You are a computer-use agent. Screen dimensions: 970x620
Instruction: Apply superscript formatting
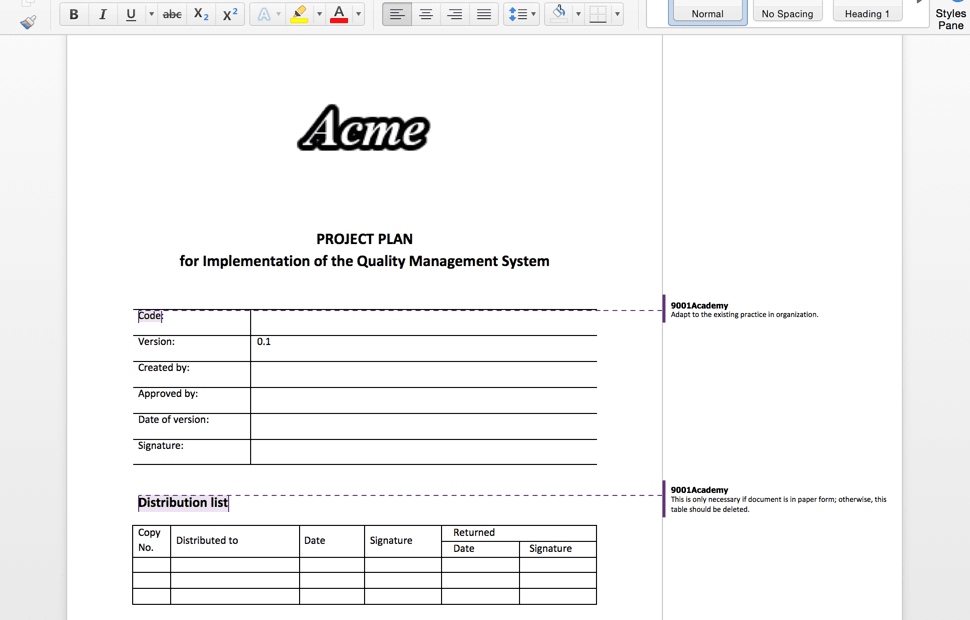[x=230, y=14]
